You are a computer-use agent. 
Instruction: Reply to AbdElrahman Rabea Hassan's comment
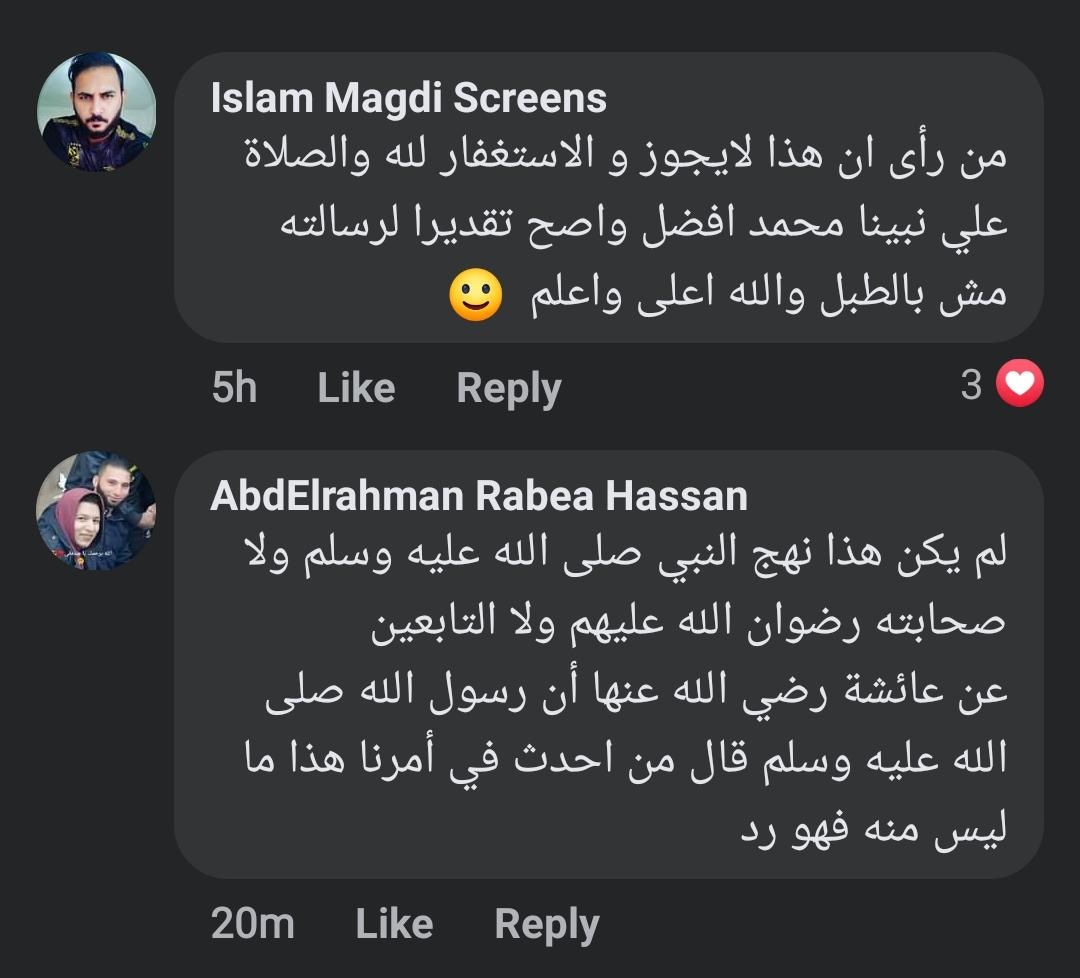point(547,924)
